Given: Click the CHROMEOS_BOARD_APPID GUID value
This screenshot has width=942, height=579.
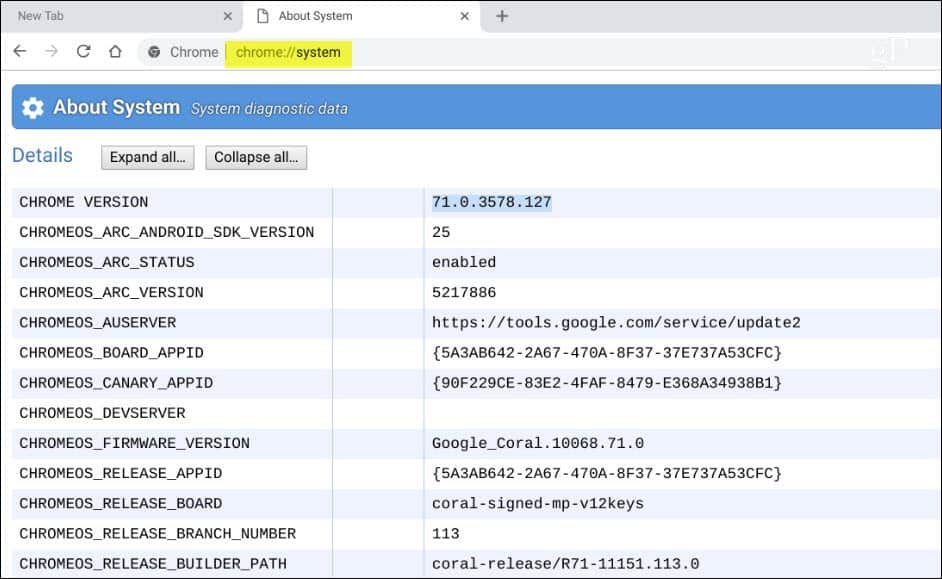Looking at the screenshot, I should [607, 353].
